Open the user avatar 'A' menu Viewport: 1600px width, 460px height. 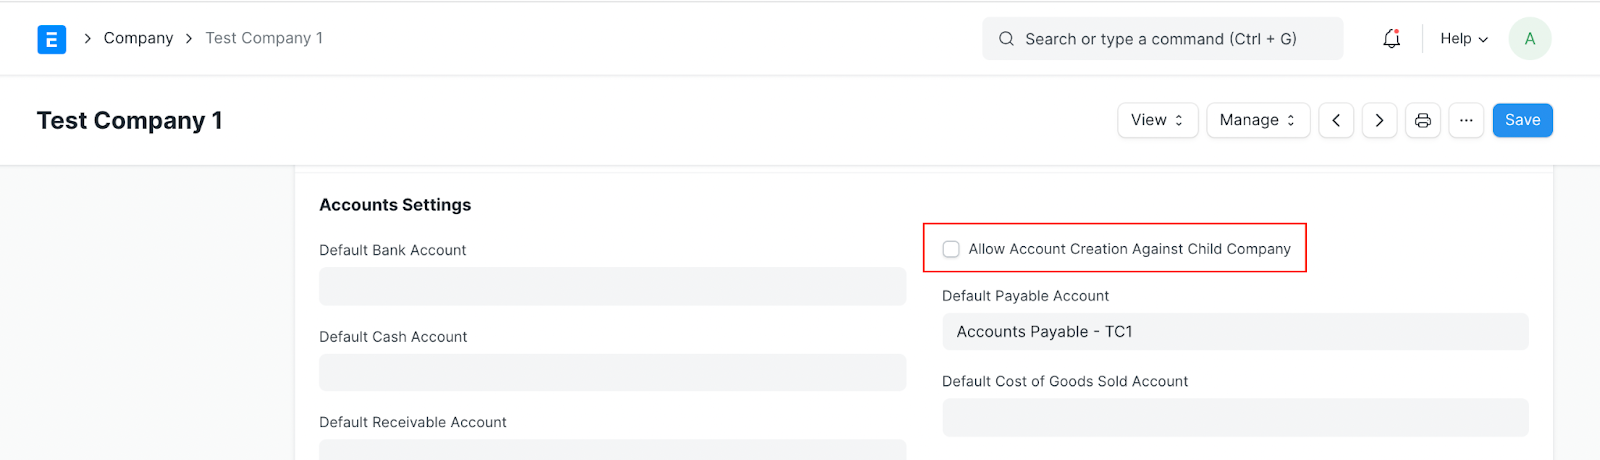click(x=1529, y=39)
